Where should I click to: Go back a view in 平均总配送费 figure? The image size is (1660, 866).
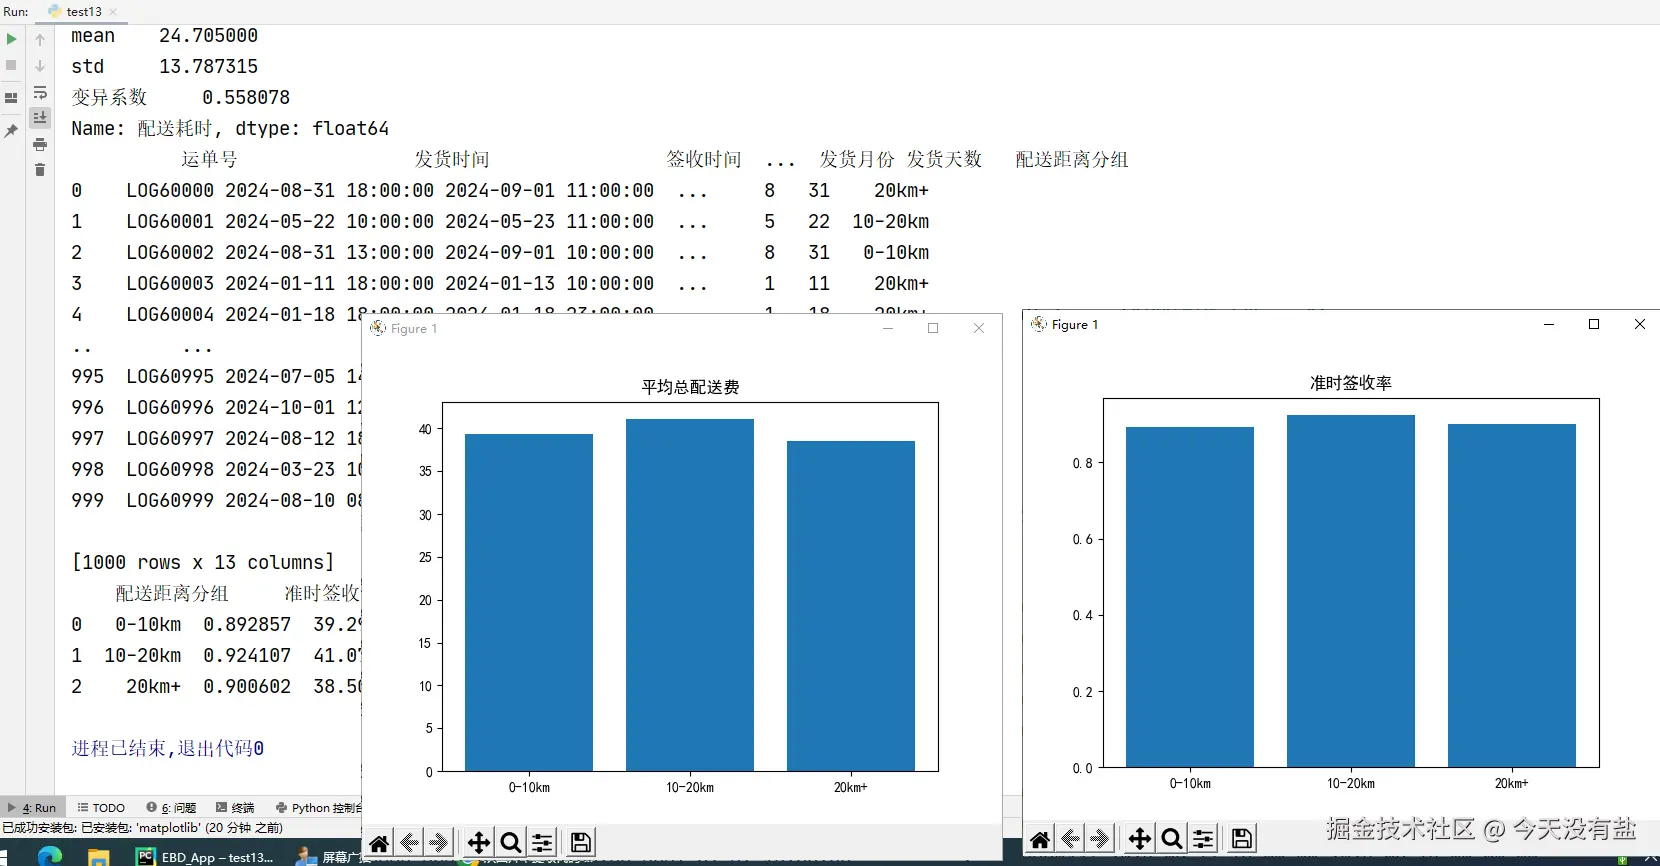[409, 843]
